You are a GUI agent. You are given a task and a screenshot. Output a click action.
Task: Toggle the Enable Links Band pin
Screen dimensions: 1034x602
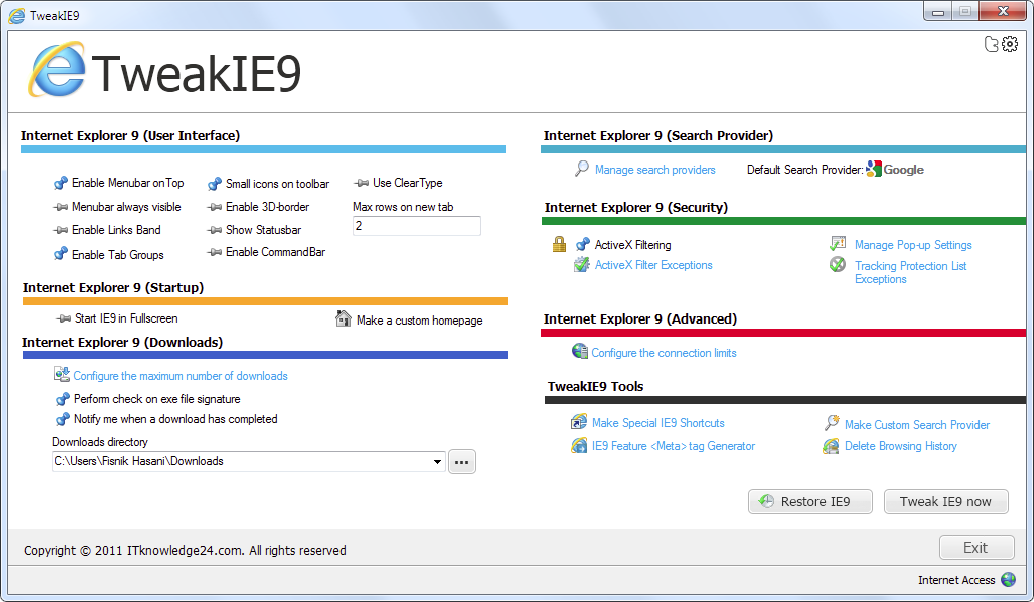61,230
